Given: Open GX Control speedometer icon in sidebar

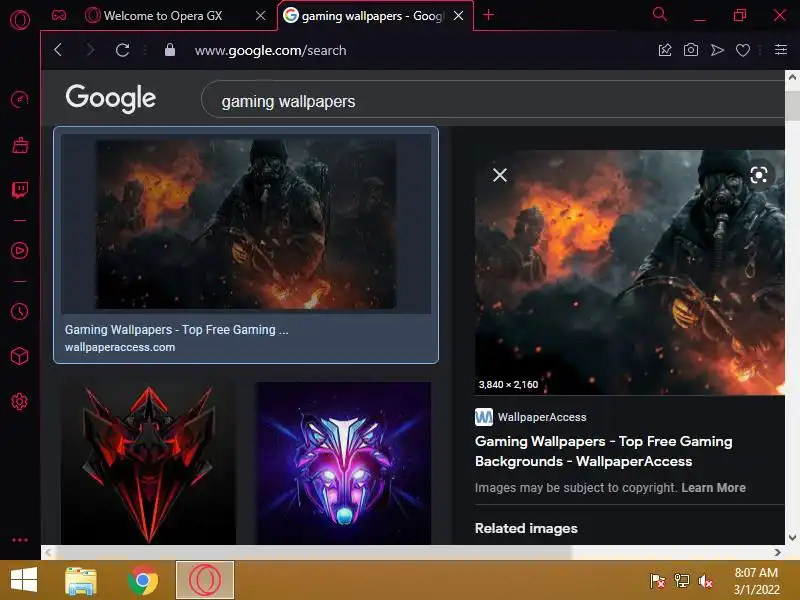Looking at the screenshot, I should click(x=19, y=98).
